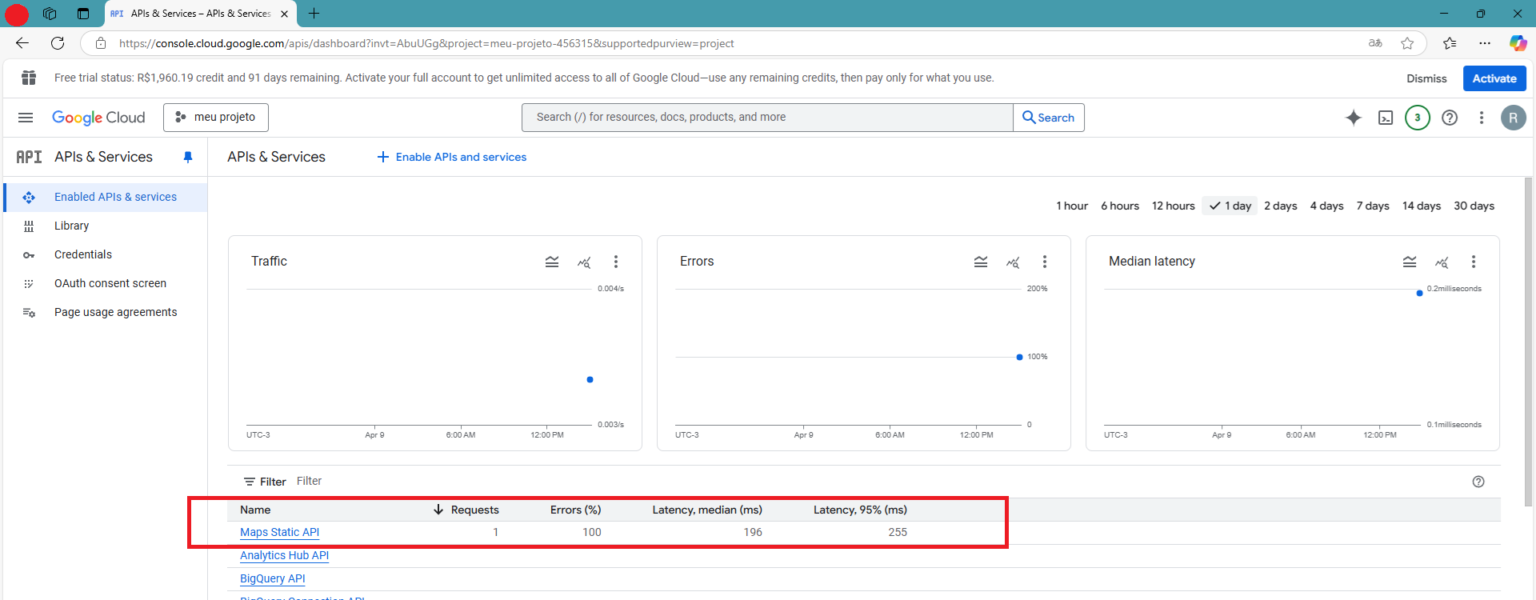Screen dimensions: 1536x600
Task: Unpin APIs & Services from navigation
Action: pos(188,156)
